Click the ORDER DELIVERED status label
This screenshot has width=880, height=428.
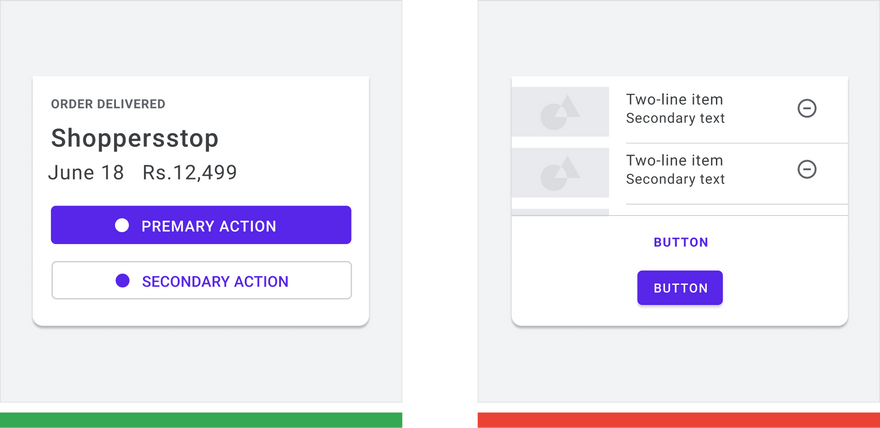[108, 104]
